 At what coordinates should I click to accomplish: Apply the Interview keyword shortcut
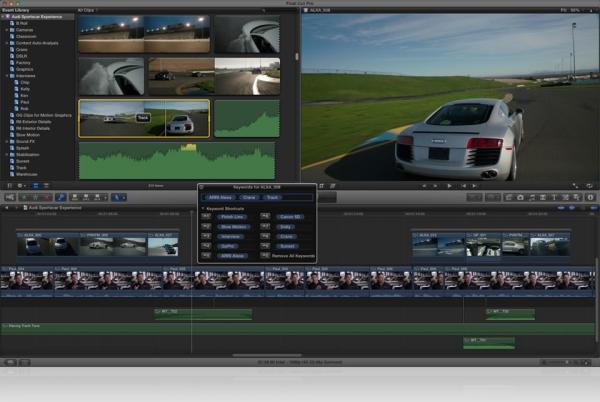click(231, 237)
